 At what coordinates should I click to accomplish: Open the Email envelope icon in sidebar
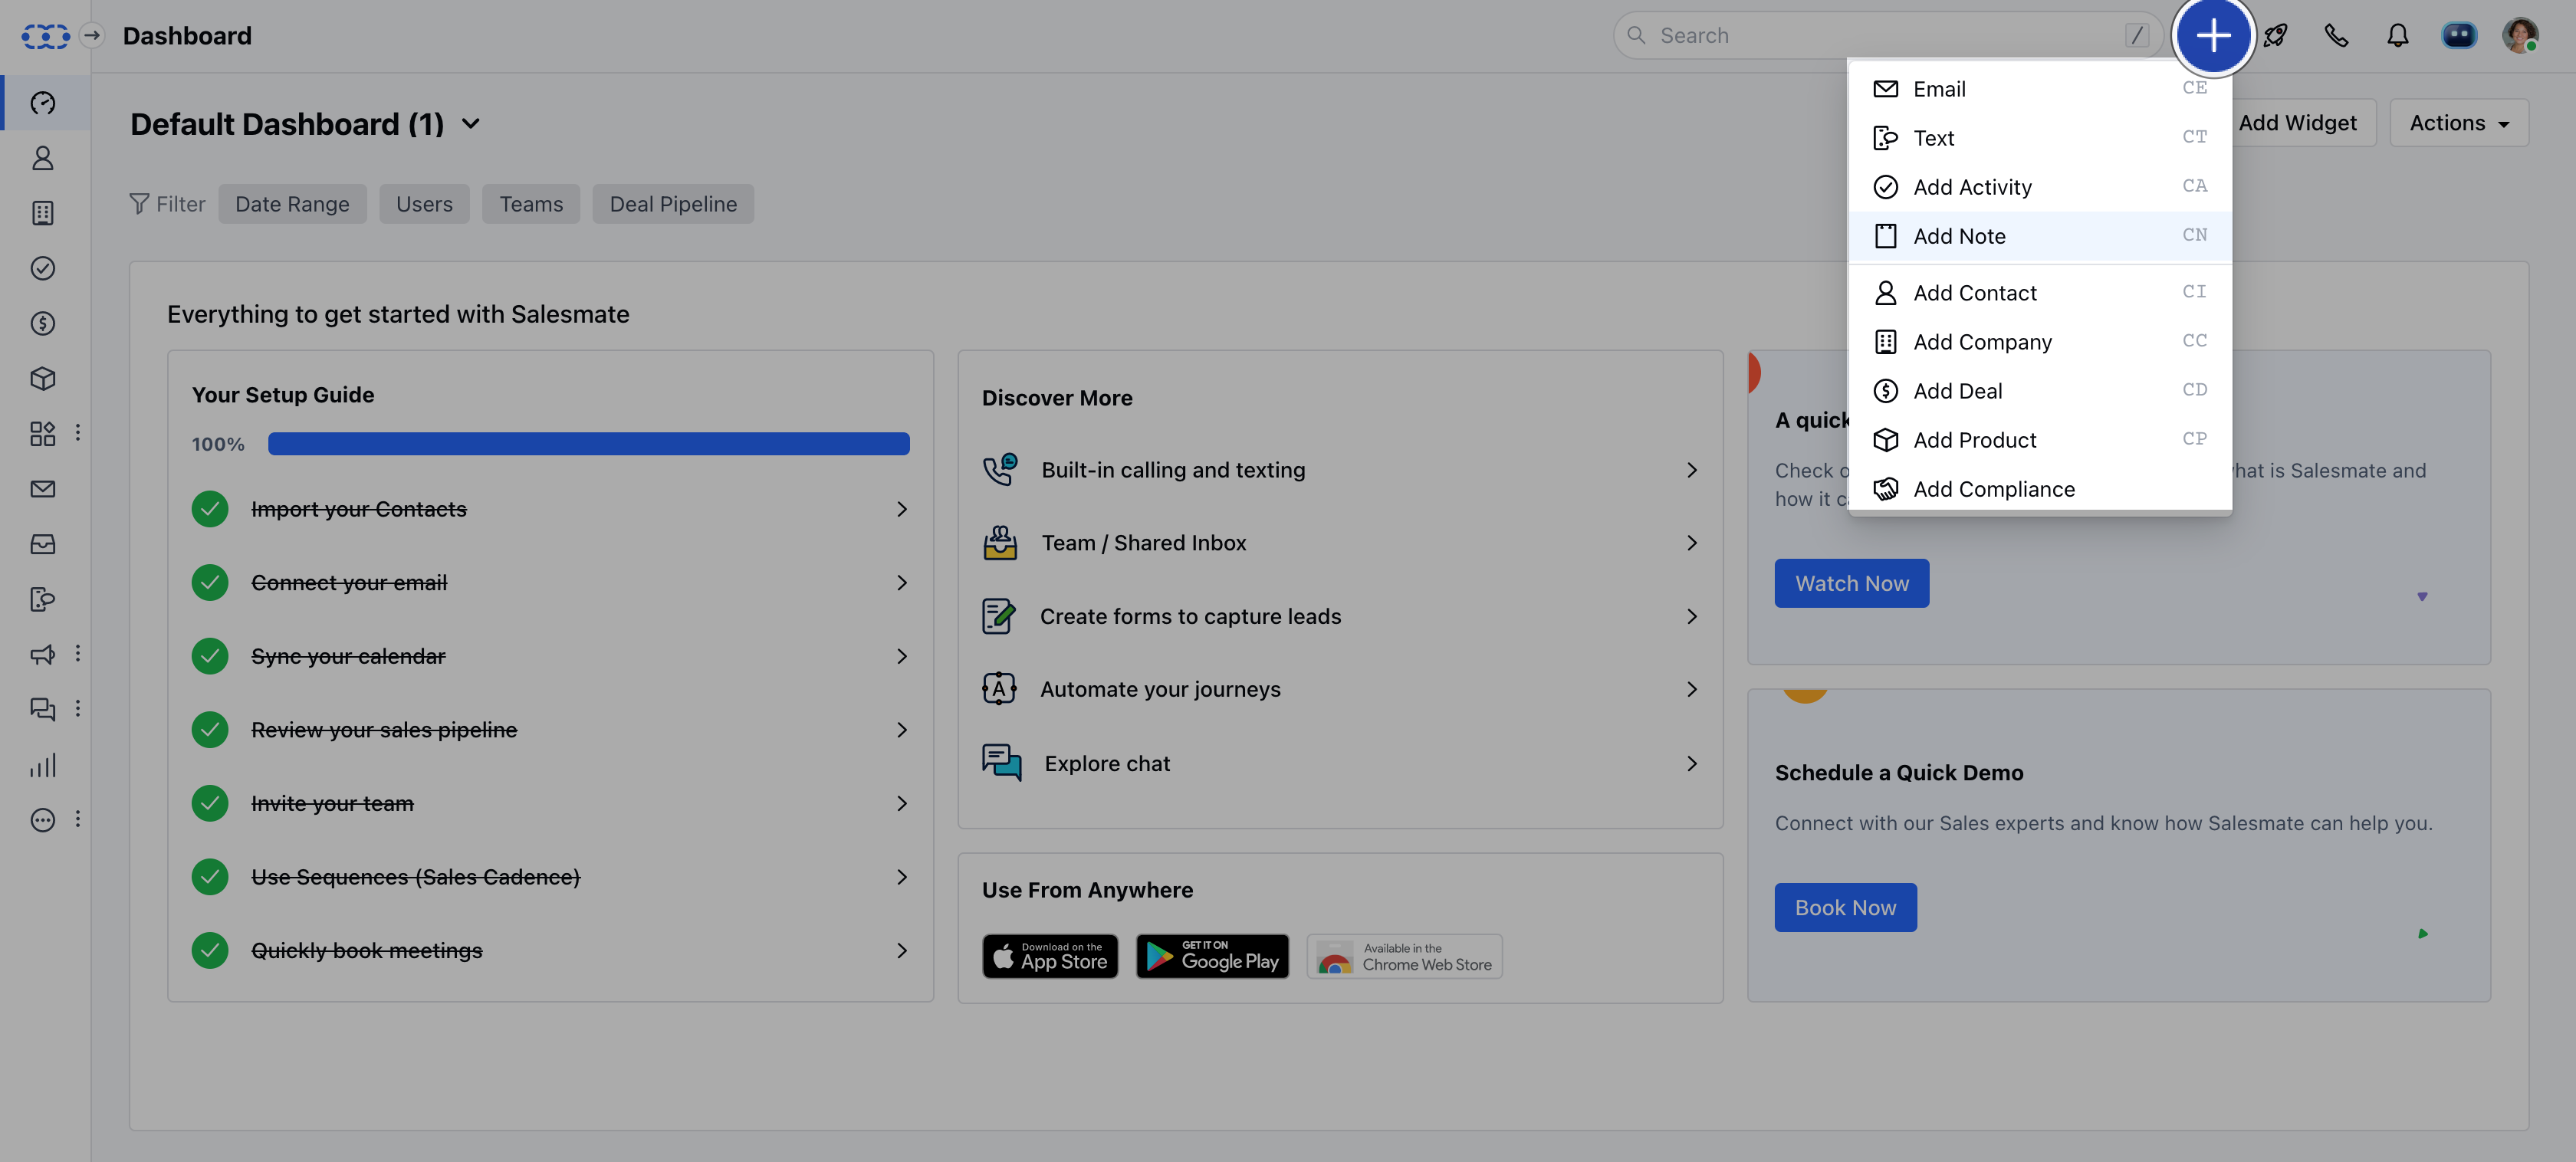click(x=43, y=489)
